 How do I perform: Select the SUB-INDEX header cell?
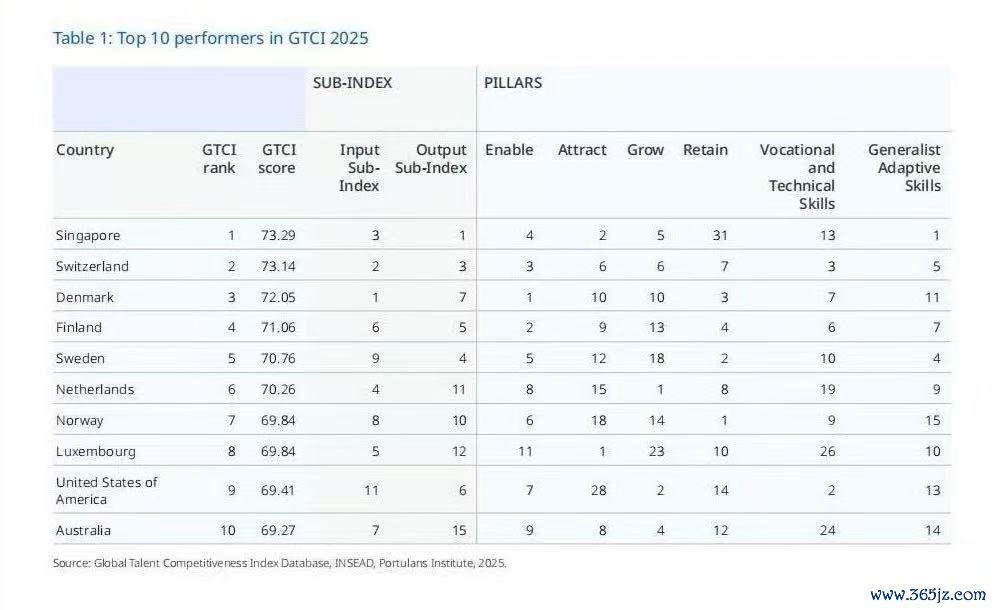point(352,83)
